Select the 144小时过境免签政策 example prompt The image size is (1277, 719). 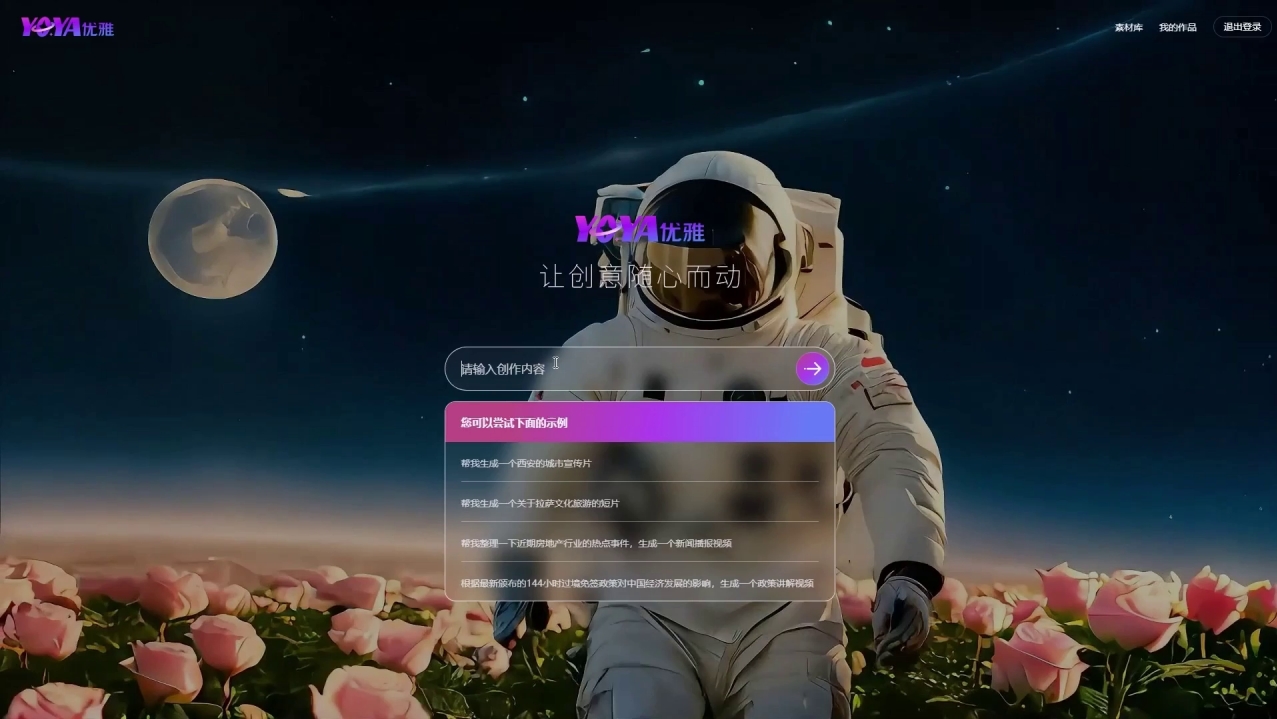[637, 583]
